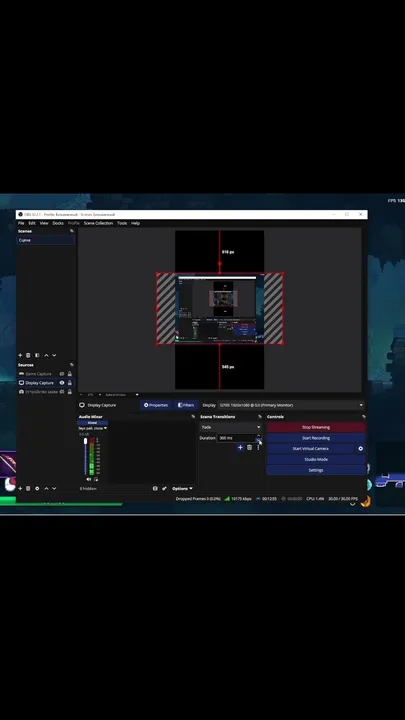Image resolution: width=405 pixels, height=720 pixels.
Task: Toggle visibility of the video capture device source
Action: tap(62, 392)
